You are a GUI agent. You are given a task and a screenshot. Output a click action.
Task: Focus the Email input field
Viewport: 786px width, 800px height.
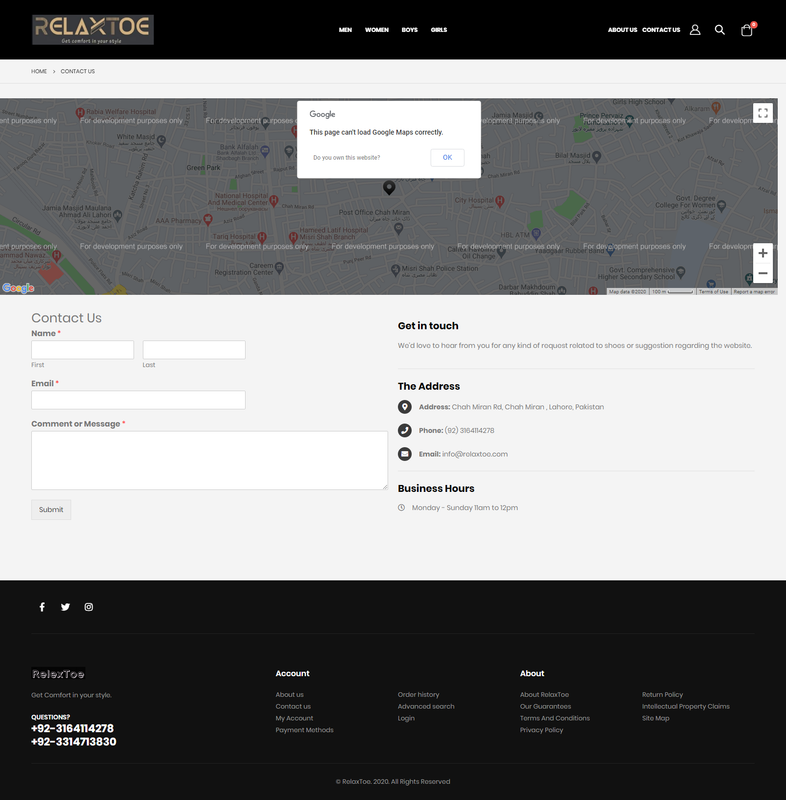coord(138,400)
